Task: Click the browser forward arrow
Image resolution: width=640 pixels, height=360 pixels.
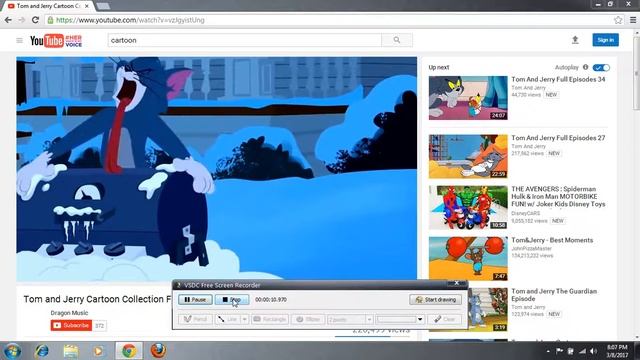Action: point(22,20)
